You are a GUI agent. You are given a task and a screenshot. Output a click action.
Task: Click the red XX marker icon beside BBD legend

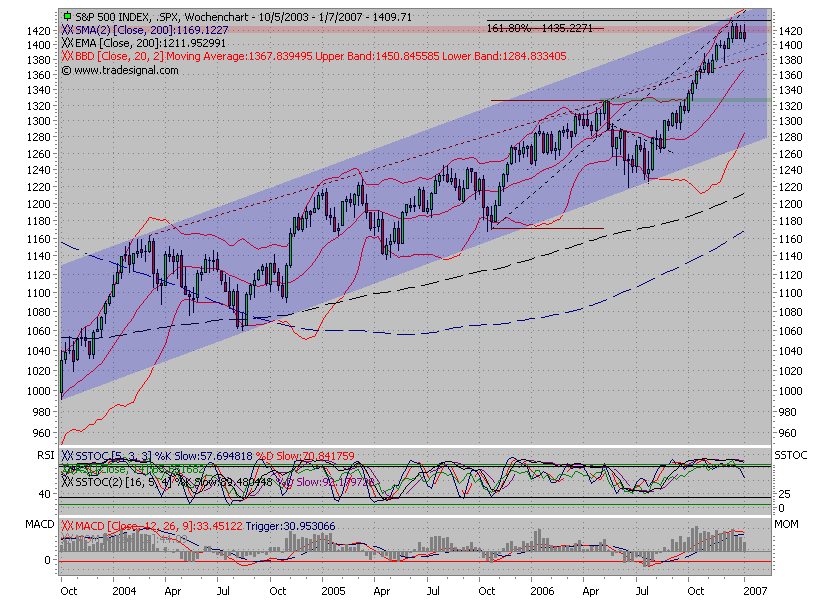point(67,56)
